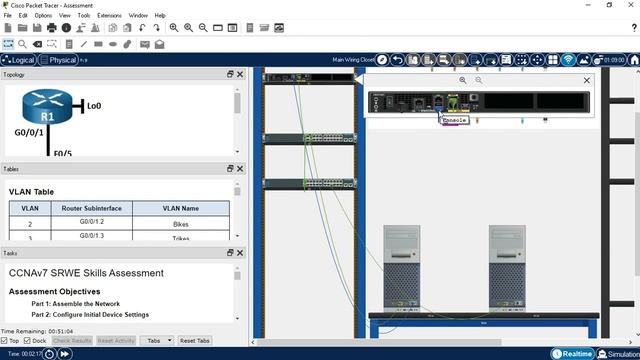This screenshot has width=640, height=360.
Task: Toggle the wireless signal icon
Action: (568, 60)
